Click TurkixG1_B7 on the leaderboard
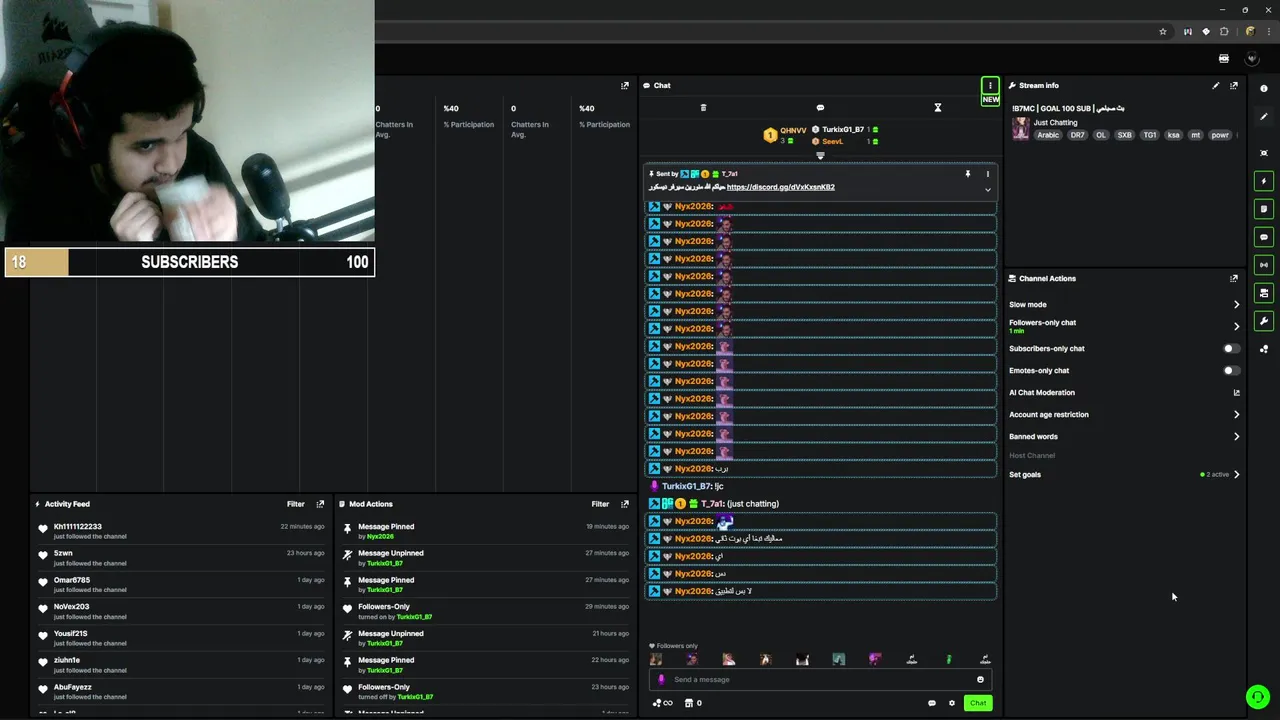Image resolution: width=1280 pixels, height=720 pixels. [843, 130]
